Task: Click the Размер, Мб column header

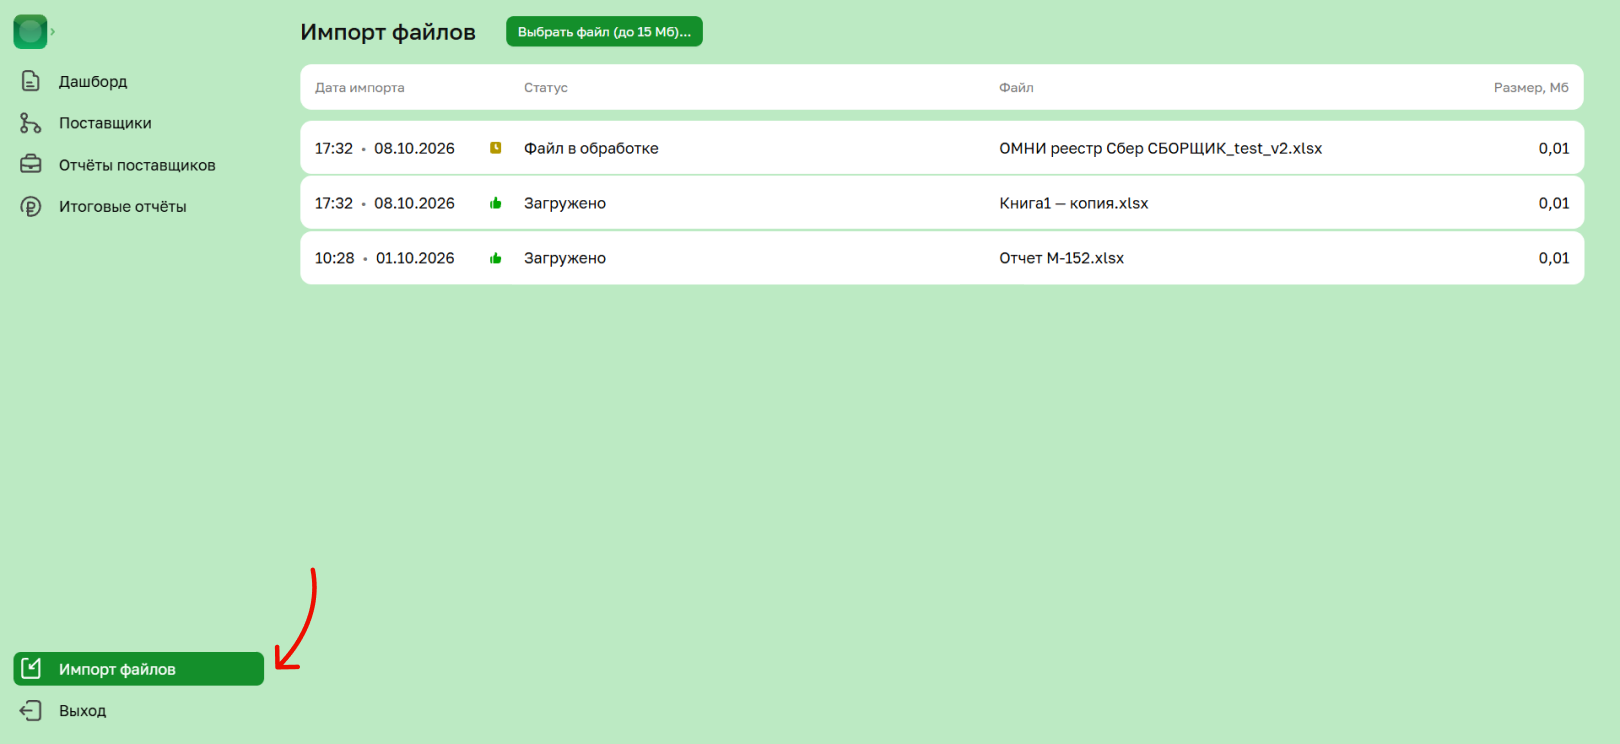Action: click(1531, 88)
